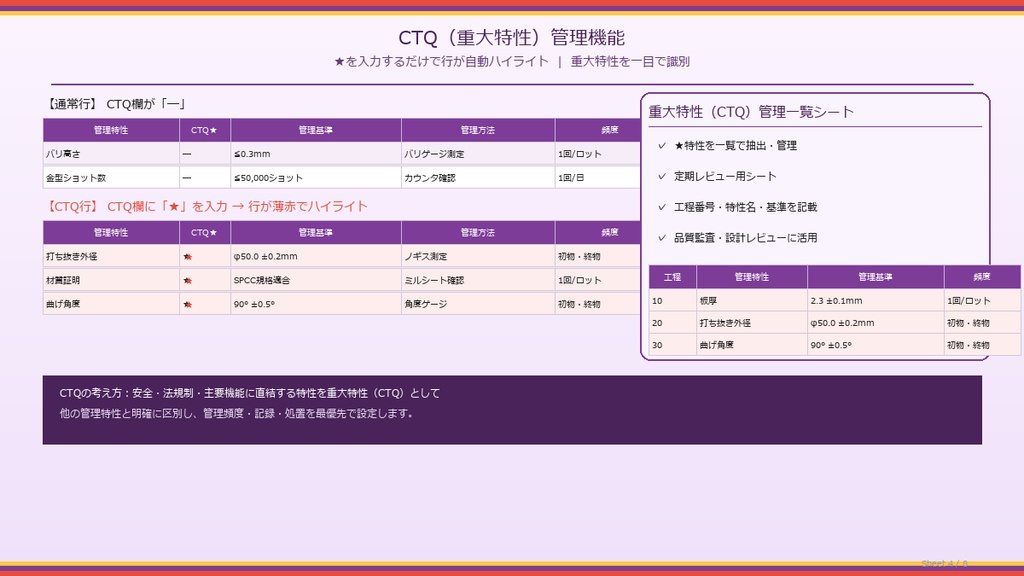1024x576 pixels.
Task: Click the ≤50,000ショット cell
Action: point(316,178)
